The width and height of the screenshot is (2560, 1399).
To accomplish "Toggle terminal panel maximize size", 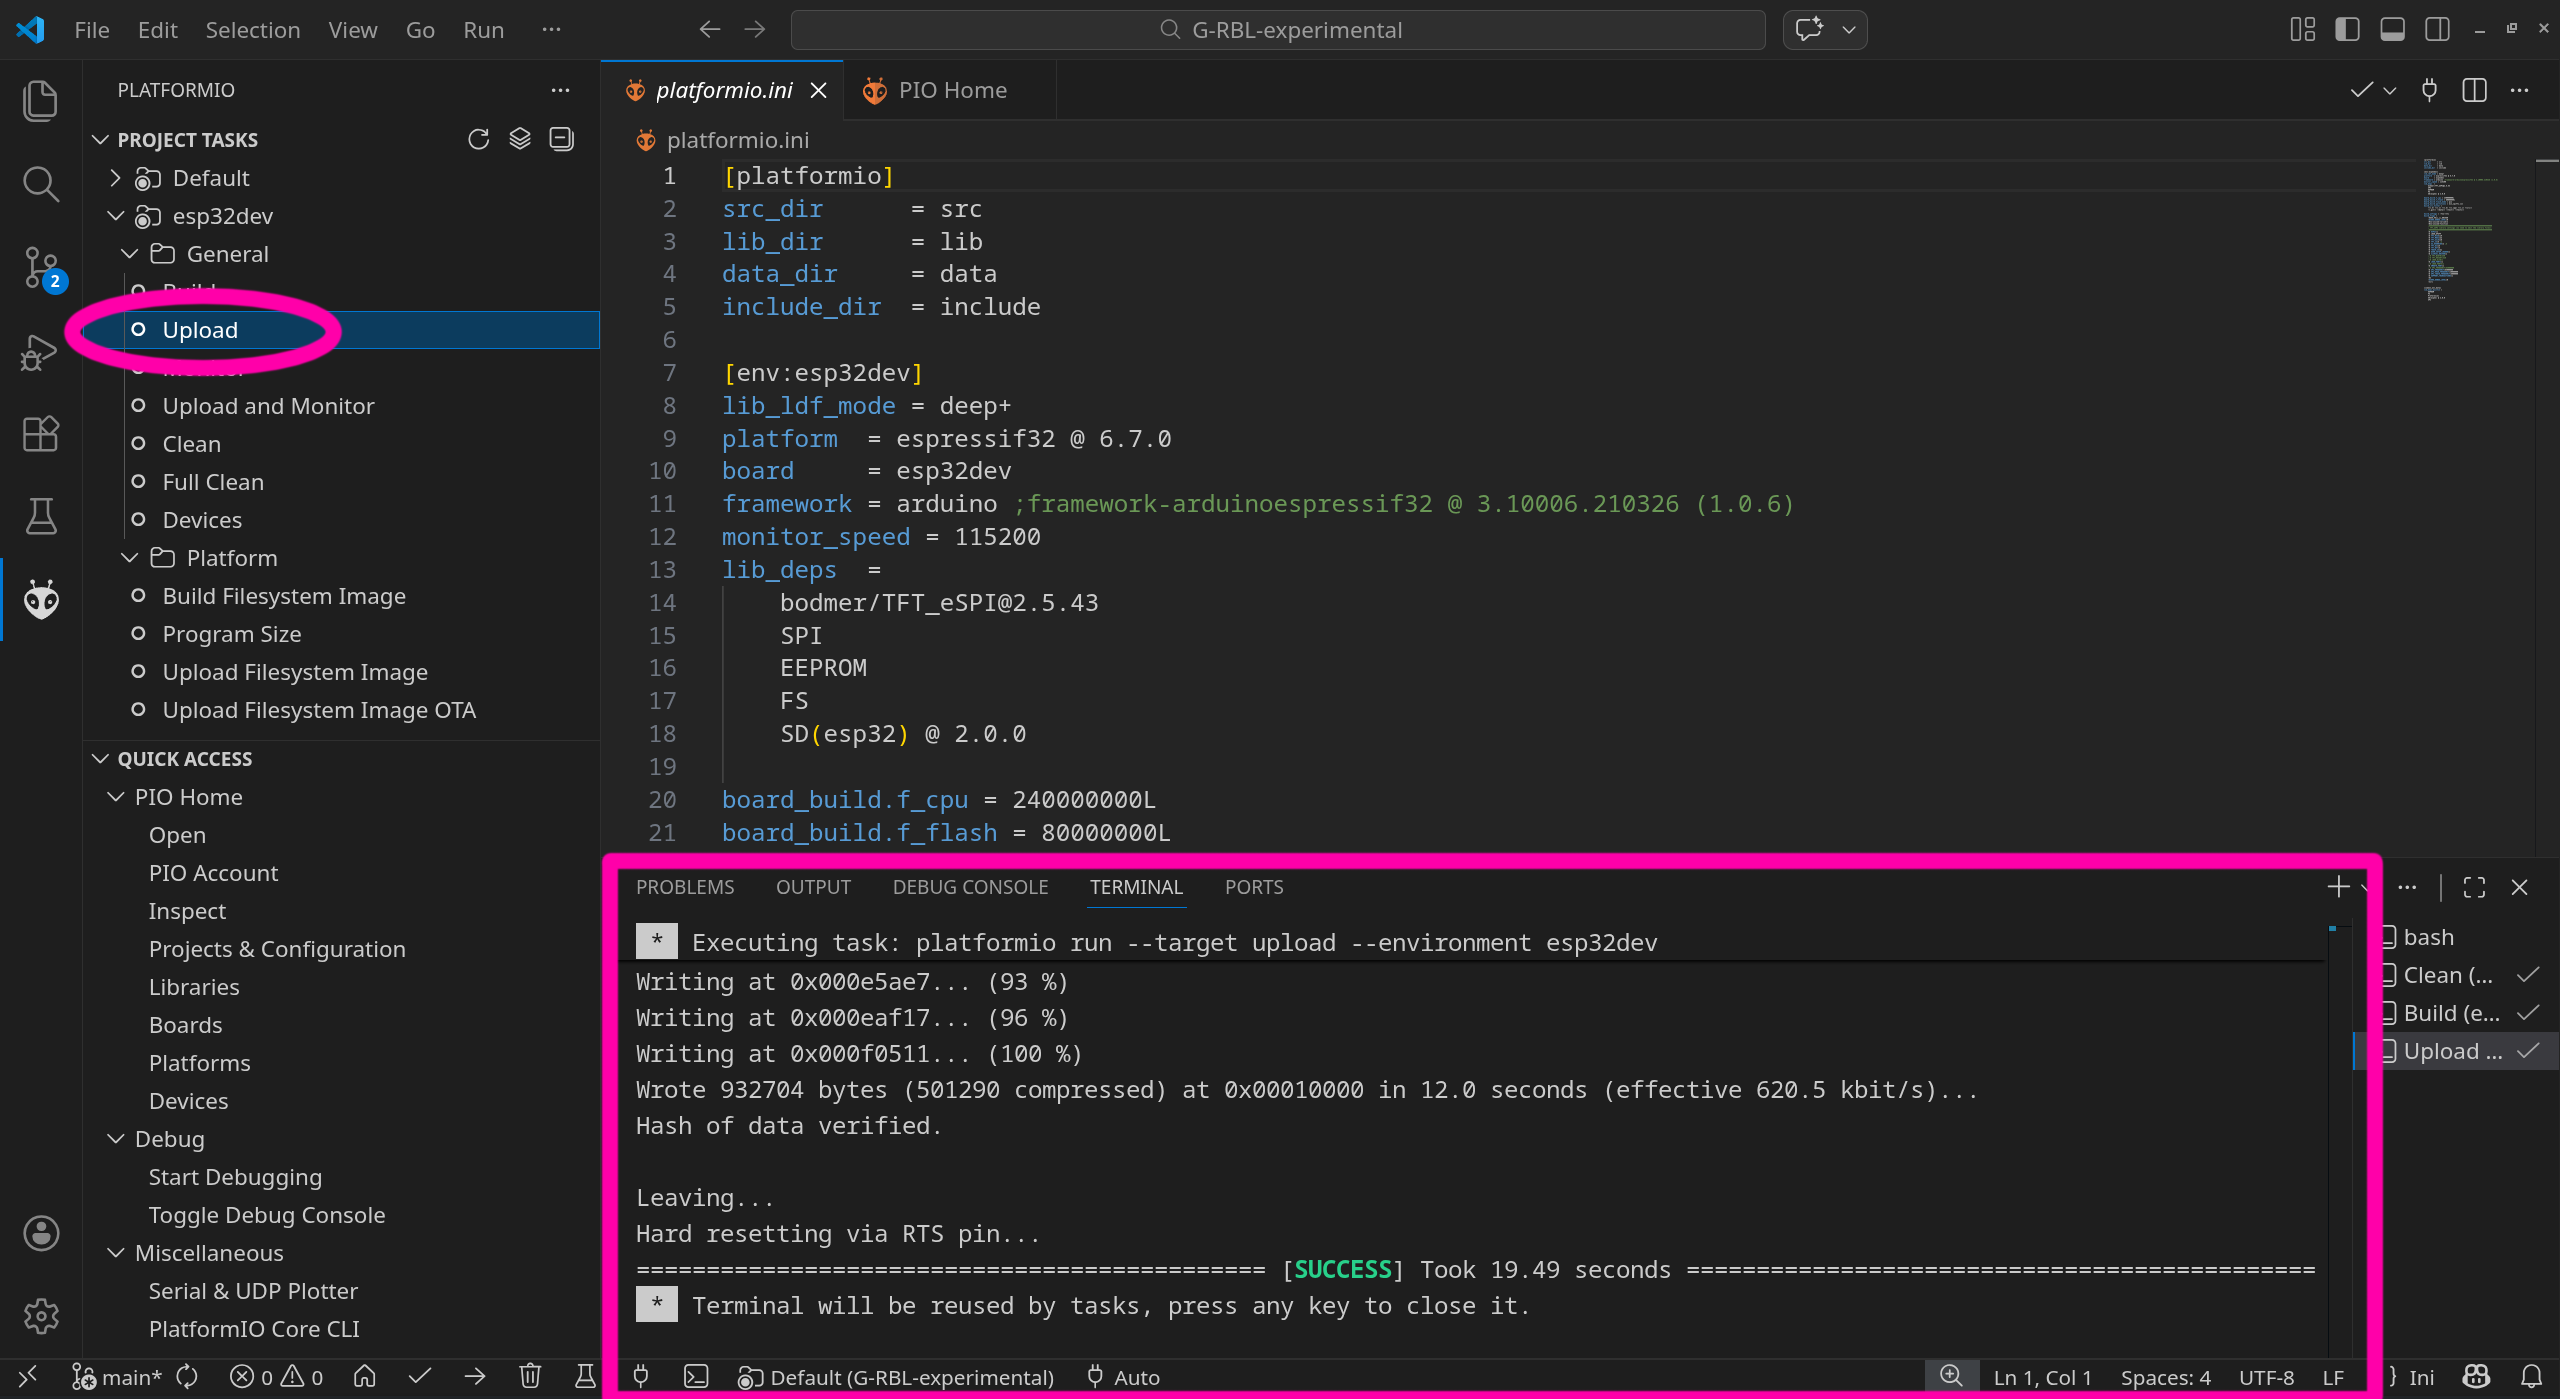I will pyautogui.click(x=2474, y=887).
